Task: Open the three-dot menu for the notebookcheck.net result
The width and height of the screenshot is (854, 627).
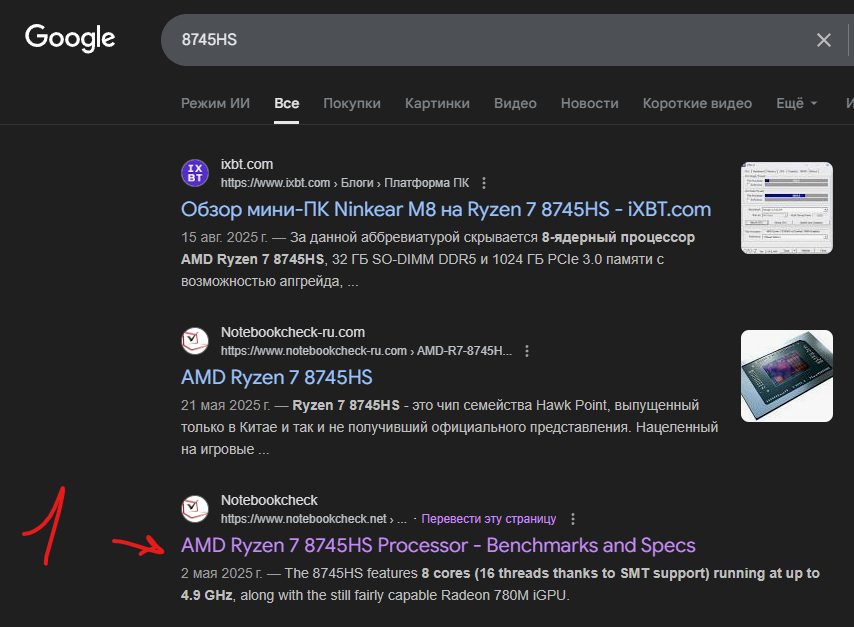Action: pos(573,519)
